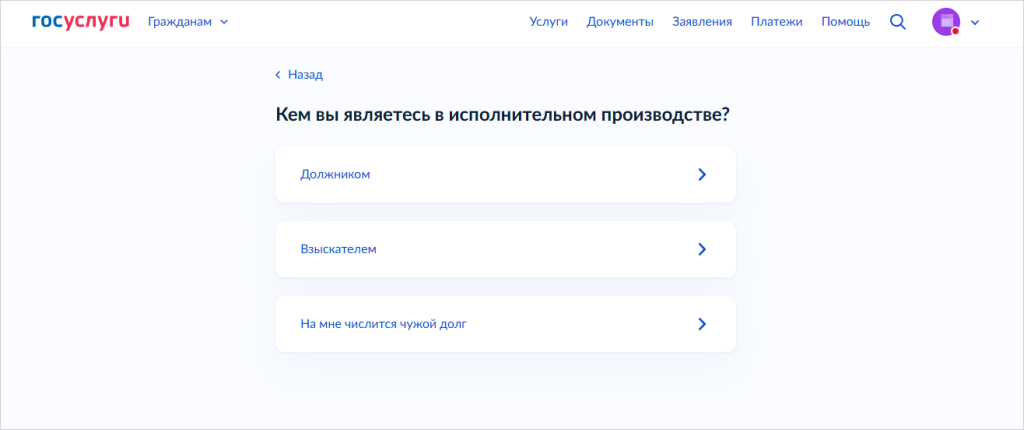Screen dimensions: 1024x430
Task: Choose the Взыскателем option
Action: coord(338,249)
